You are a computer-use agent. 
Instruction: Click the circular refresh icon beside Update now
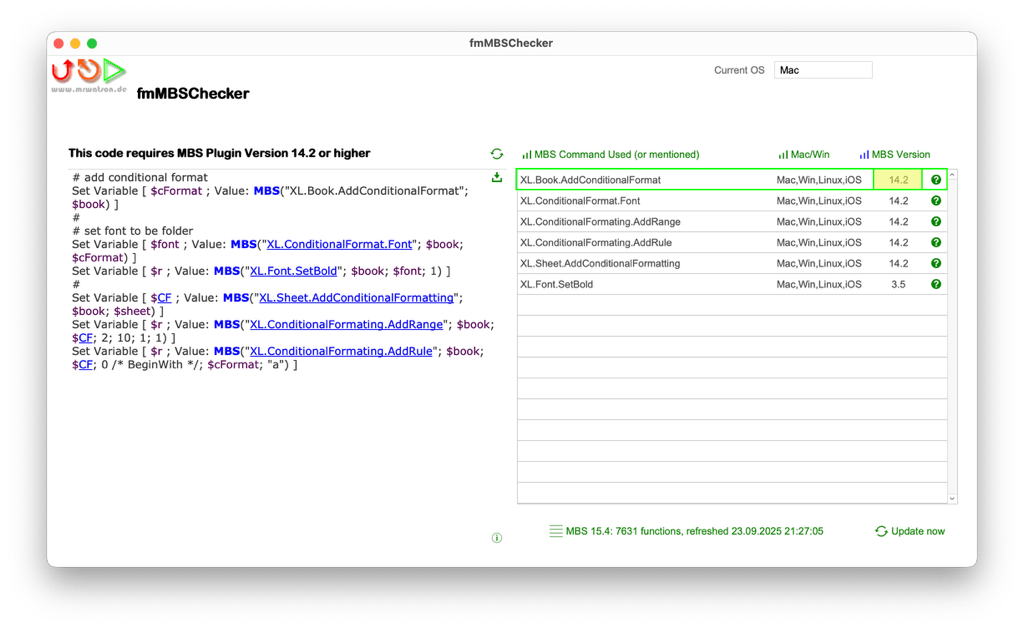(x=881, y=531)
